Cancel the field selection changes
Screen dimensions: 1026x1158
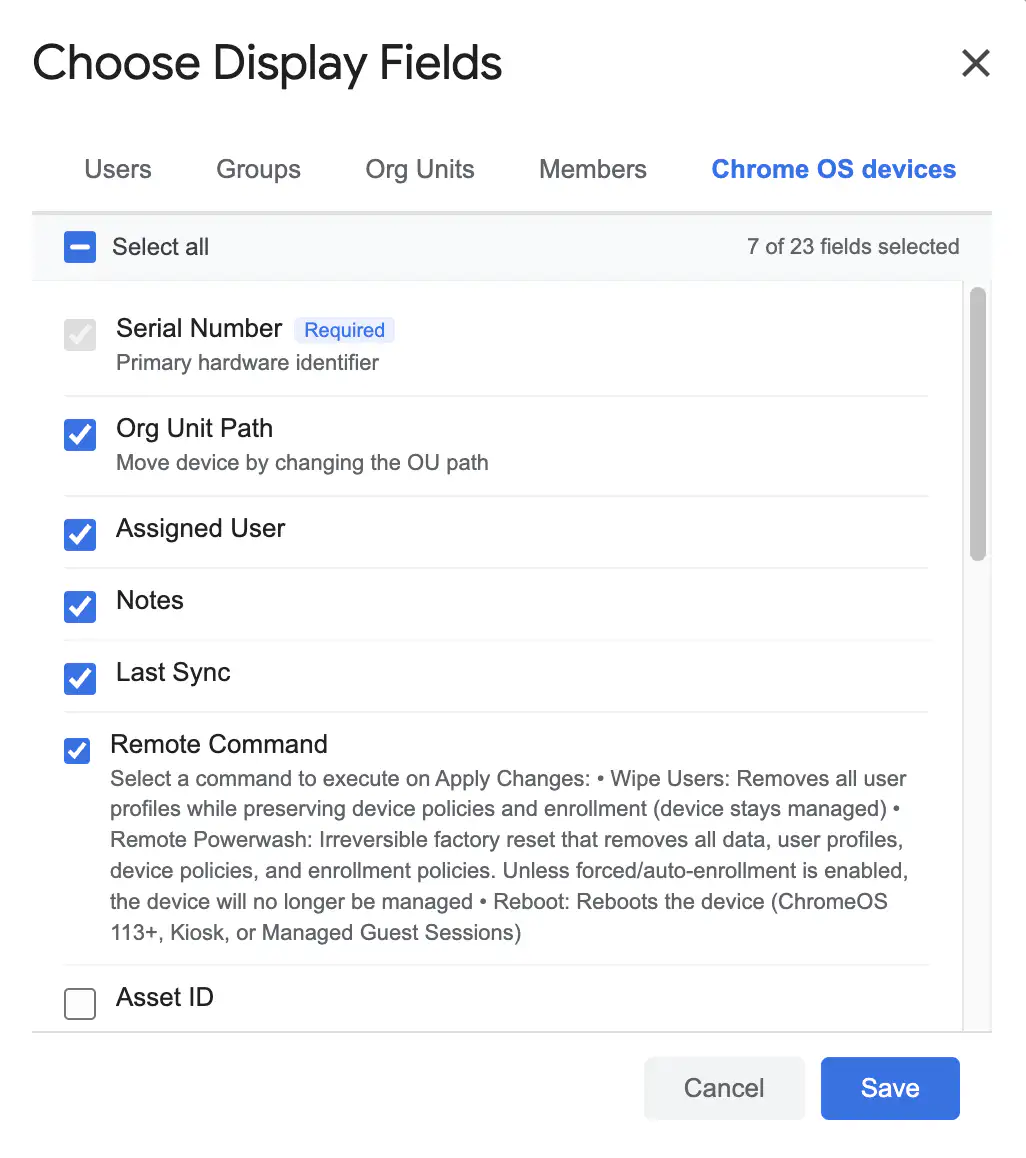point(724,1088)
